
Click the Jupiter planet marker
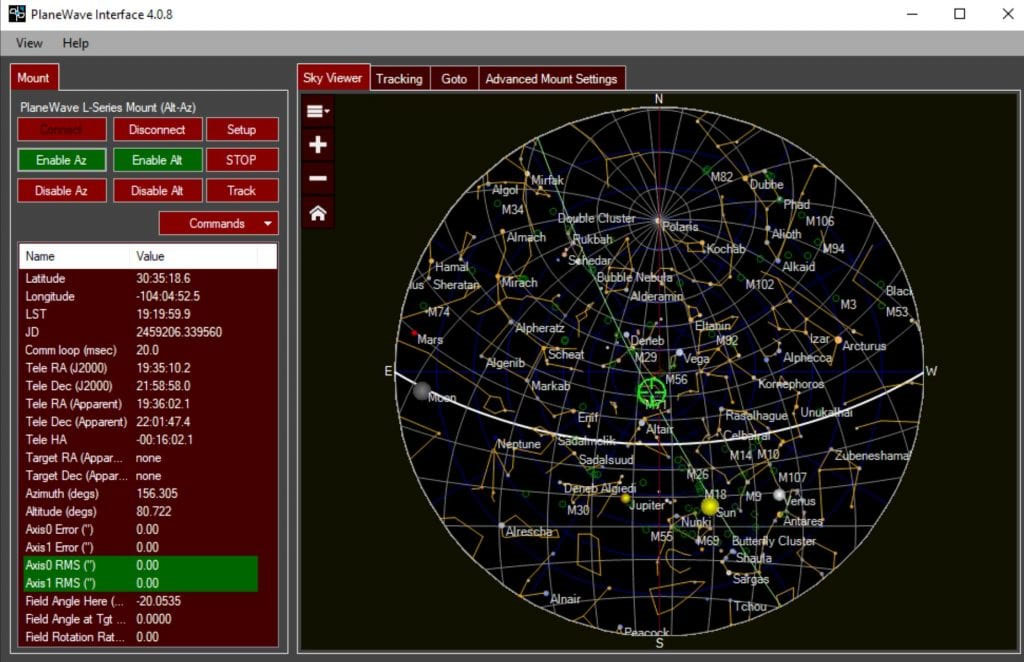pyautogui.click(x=626, y=498)
